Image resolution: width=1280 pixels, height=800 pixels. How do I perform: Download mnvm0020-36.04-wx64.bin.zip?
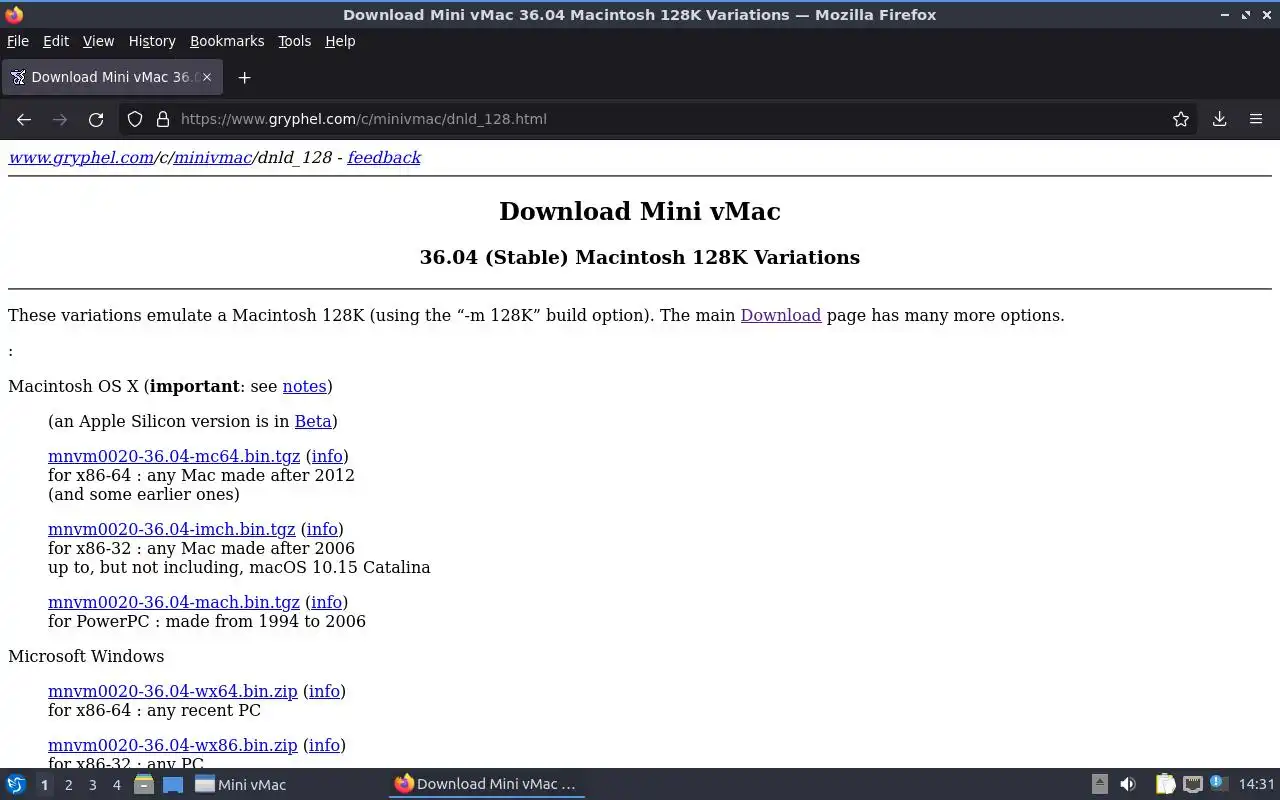173,691
